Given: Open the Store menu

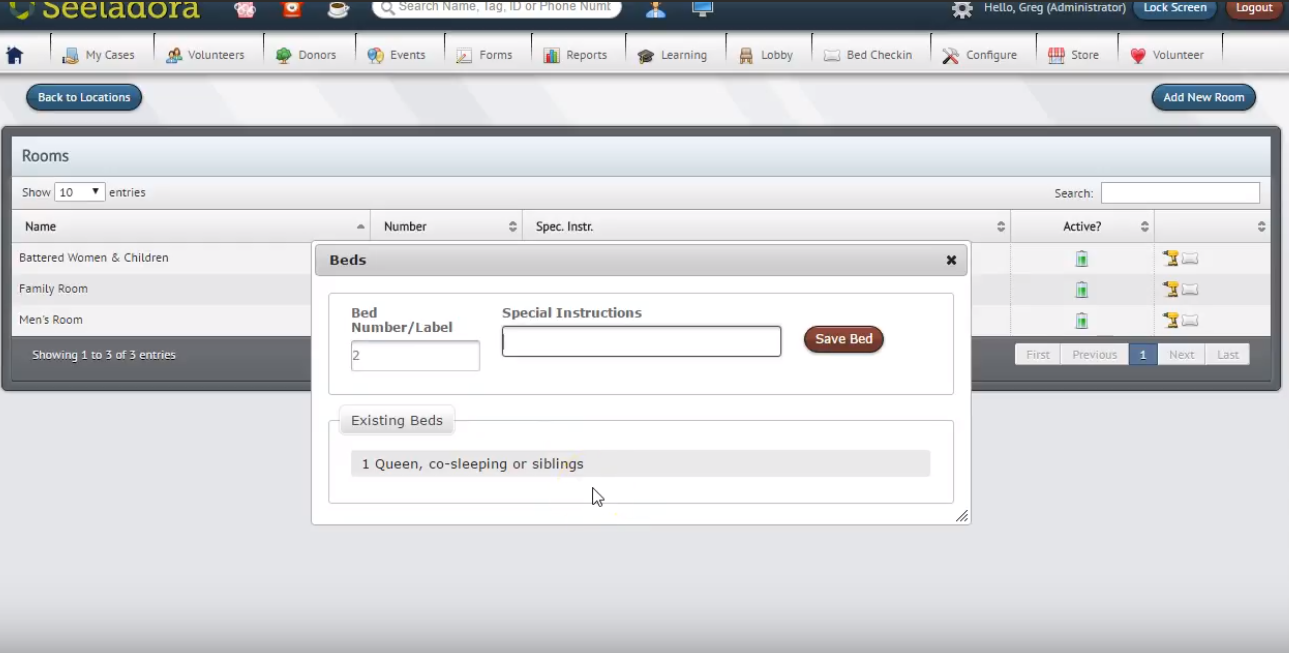Looking at the screenshot, I should tap(1073, 55).
